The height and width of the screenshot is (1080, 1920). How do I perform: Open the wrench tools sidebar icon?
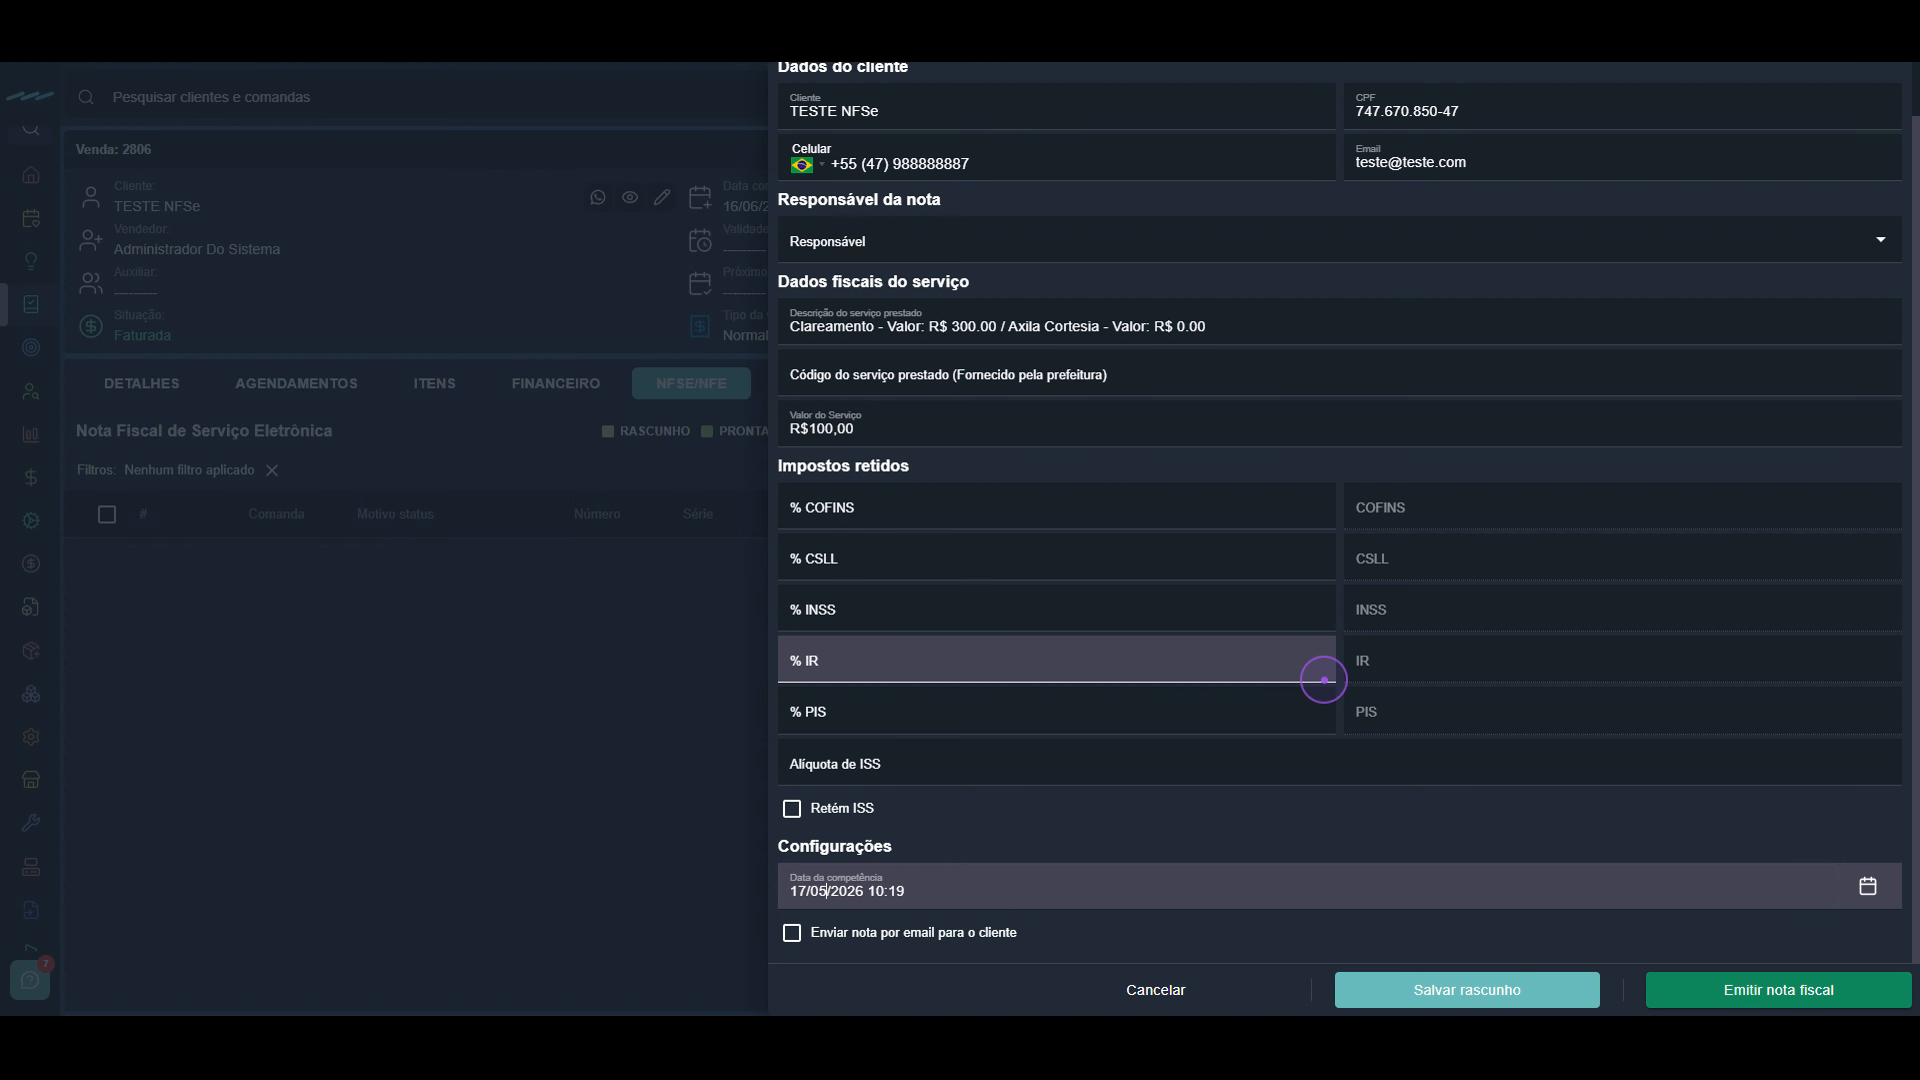[x=31, y=822]
